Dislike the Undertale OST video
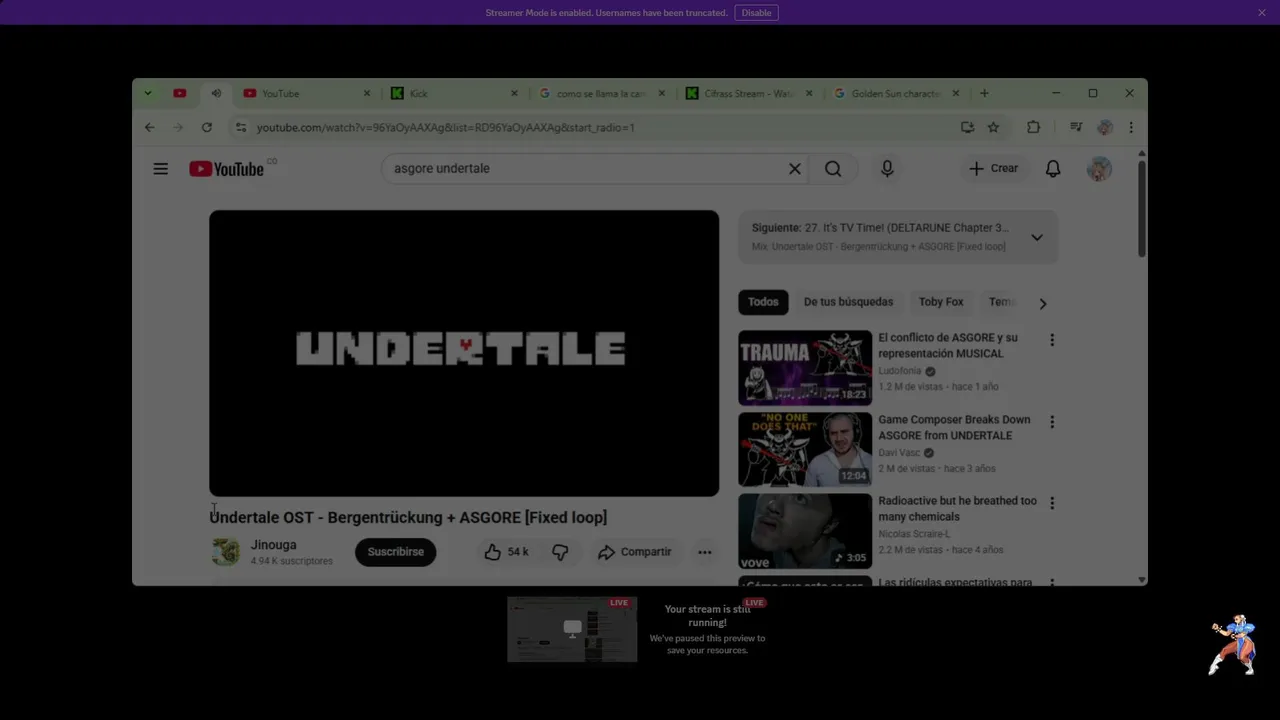The width and height of the screenshot is (1280, 720). pyautogui.click(x=560, y=552)
